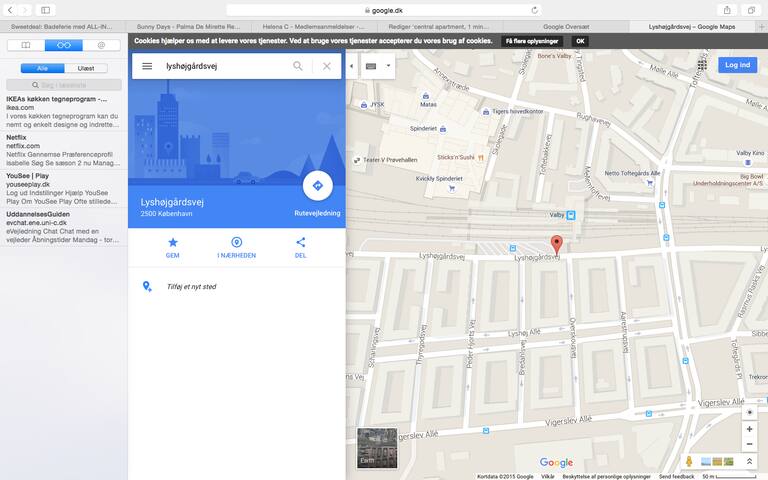Switch to Rediger central apartment tab
The height and width of the screenshot is (480, 768).
[x=439, y=26]
